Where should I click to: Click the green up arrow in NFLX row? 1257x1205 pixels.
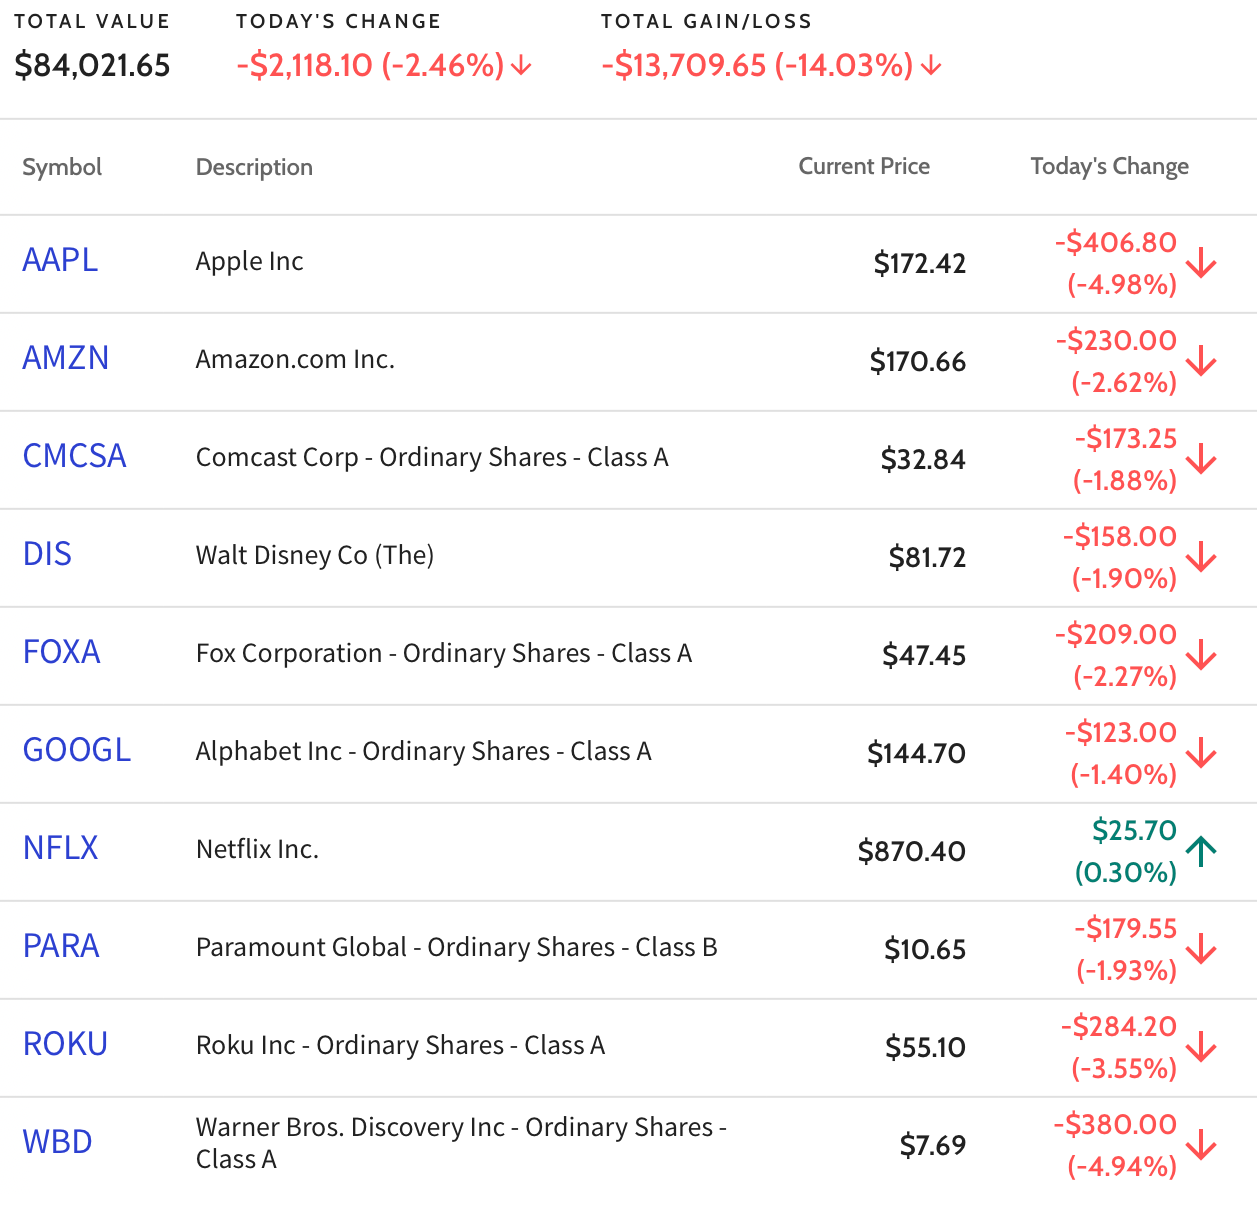coord(1201,851)
